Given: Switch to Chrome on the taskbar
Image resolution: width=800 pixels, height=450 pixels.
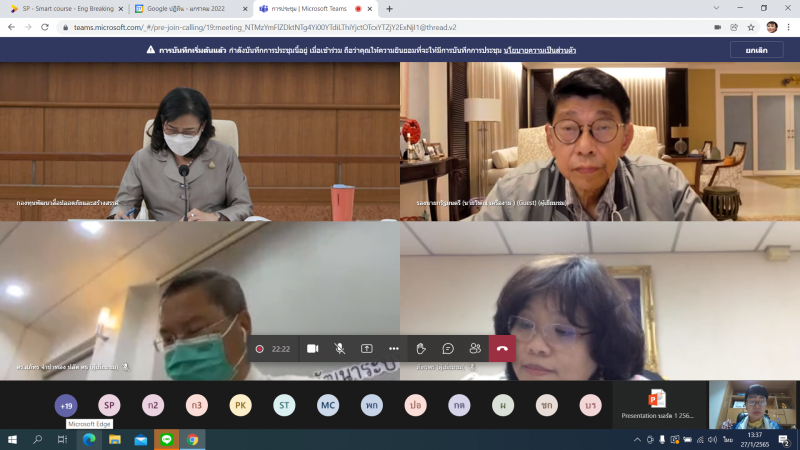Looking at the screenshot, I should point(192,439).
